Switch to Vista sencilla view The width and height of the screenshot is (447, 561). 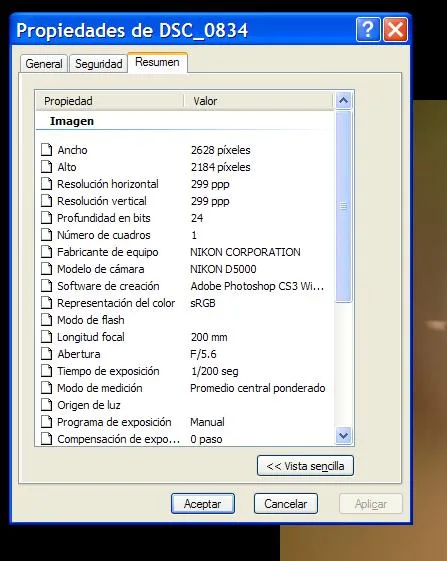[305, 466]
